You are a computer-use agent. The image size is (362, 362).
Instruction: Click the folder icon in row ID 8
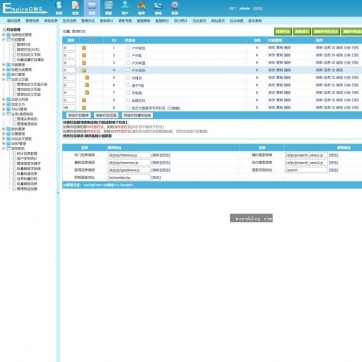(x=84, y=108)
